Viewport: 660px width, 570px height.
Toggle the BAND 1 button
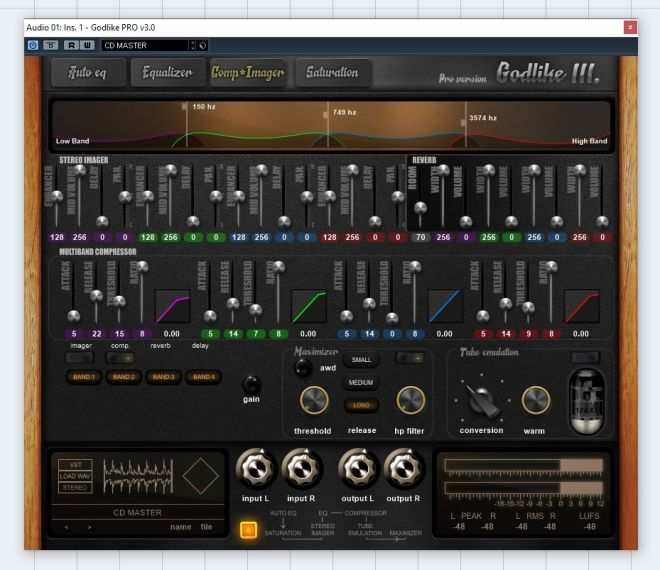tap(83, 377)
